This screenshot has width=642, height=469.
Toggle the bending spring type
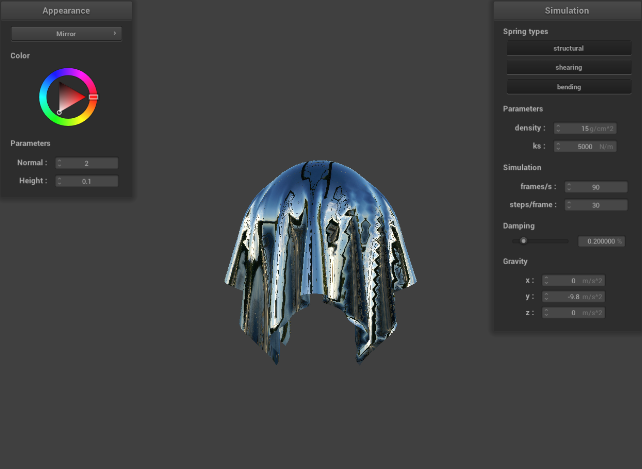click(568, 87)
